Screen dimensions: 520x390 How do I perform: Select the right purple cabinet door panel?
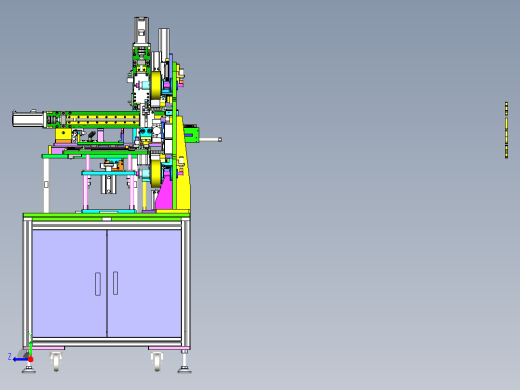point(144,283)
